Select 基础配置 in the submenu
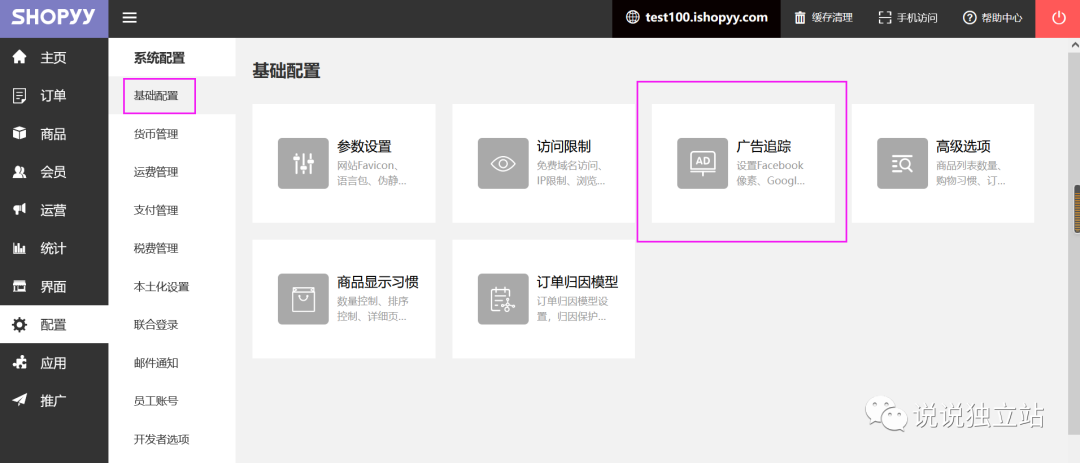Image resolution: width=1080 pixels, height=463 pixels. pyautogui.click(x=156, y=96)
